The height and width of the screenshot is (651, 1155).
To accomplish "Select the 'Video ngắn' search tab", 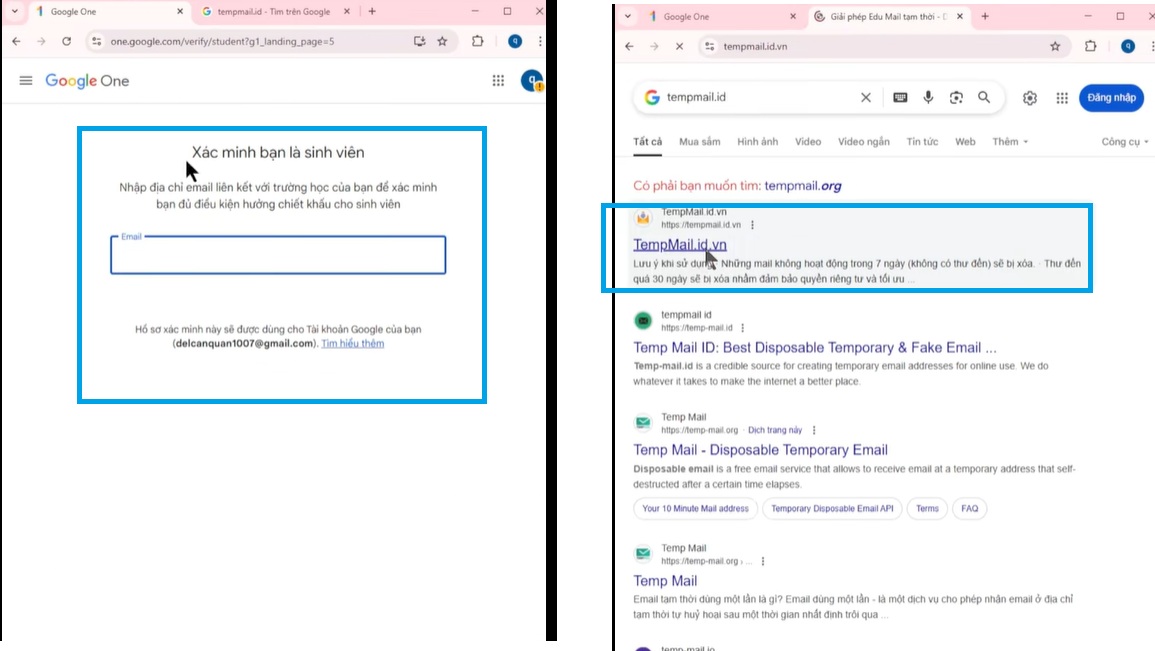I will tap(863, 141).
